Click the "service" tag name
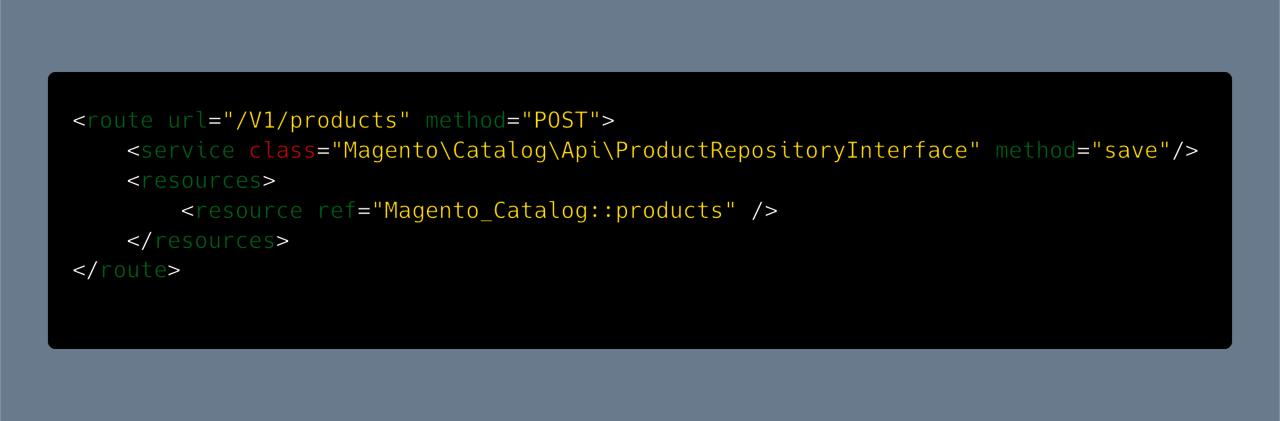Viewport: 1280px width, 421px height. click(188, 151)
